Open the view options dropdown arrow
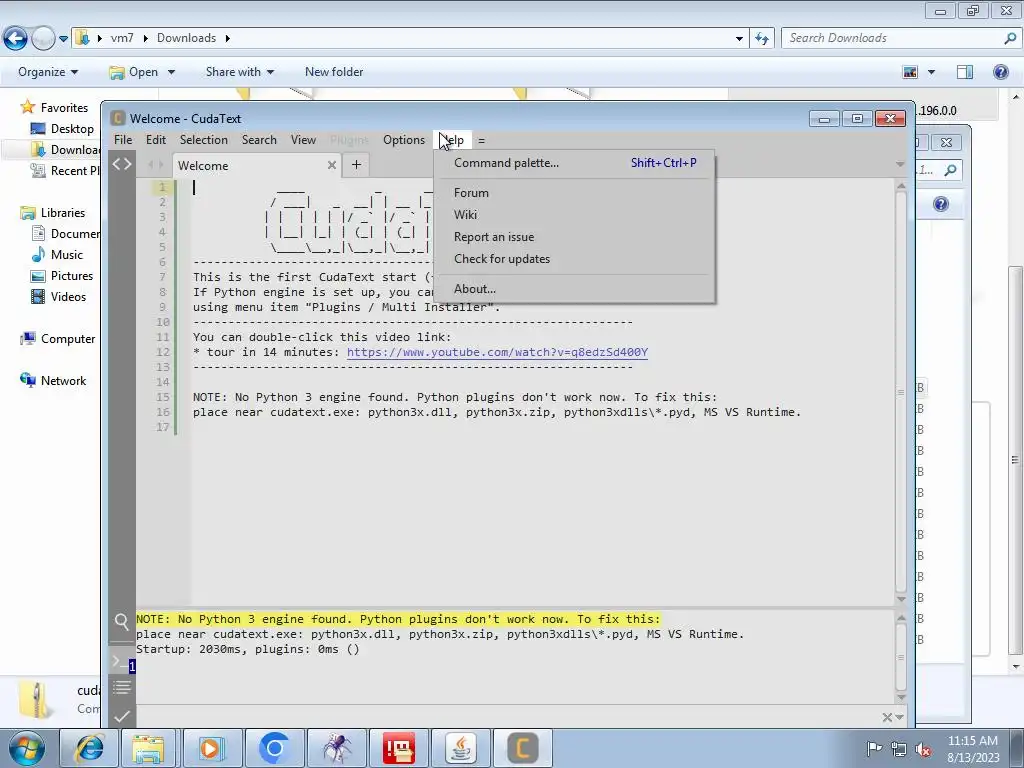The height and width of the screenshot is (768, 1024). pos(931,72)
